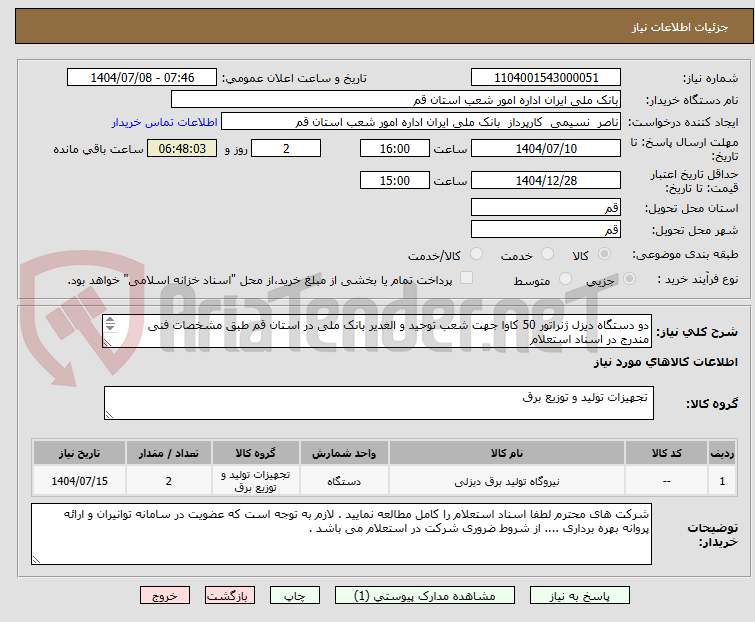Open 'مشاهده مدارک پیوستی (1)' attachments
The width and height of the screenshot is (755, 622).
424,596
